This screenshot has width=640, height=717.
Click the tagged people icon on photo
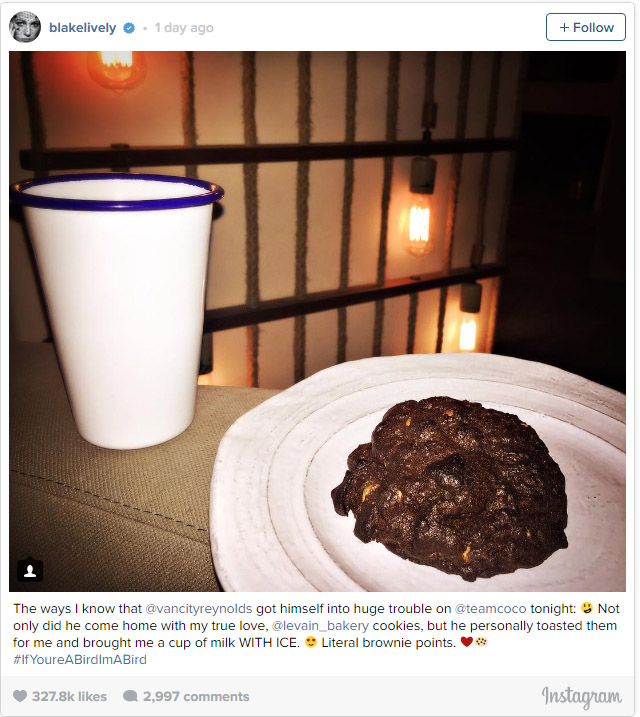[x=30, y=571]
